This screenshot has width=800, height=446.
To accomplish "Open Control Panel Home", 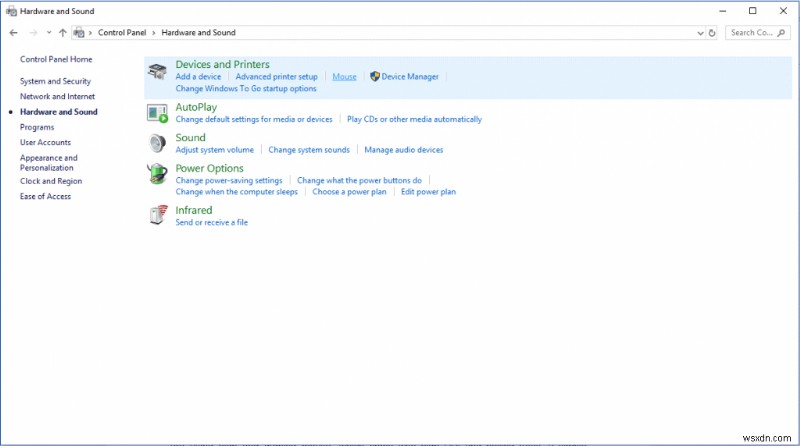I will (56, 59).
